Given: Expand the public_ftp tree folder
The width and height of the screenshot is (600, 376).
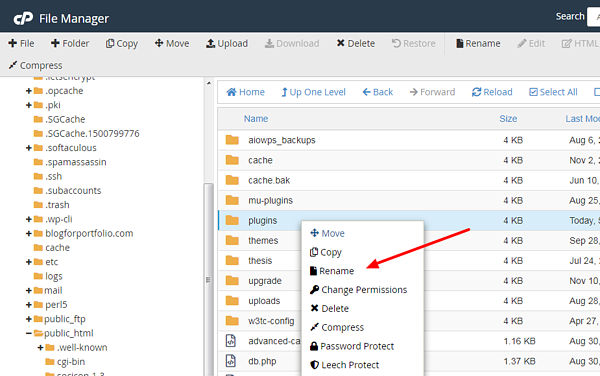Looking at the screenshot, I should click(x=29, y=319).
